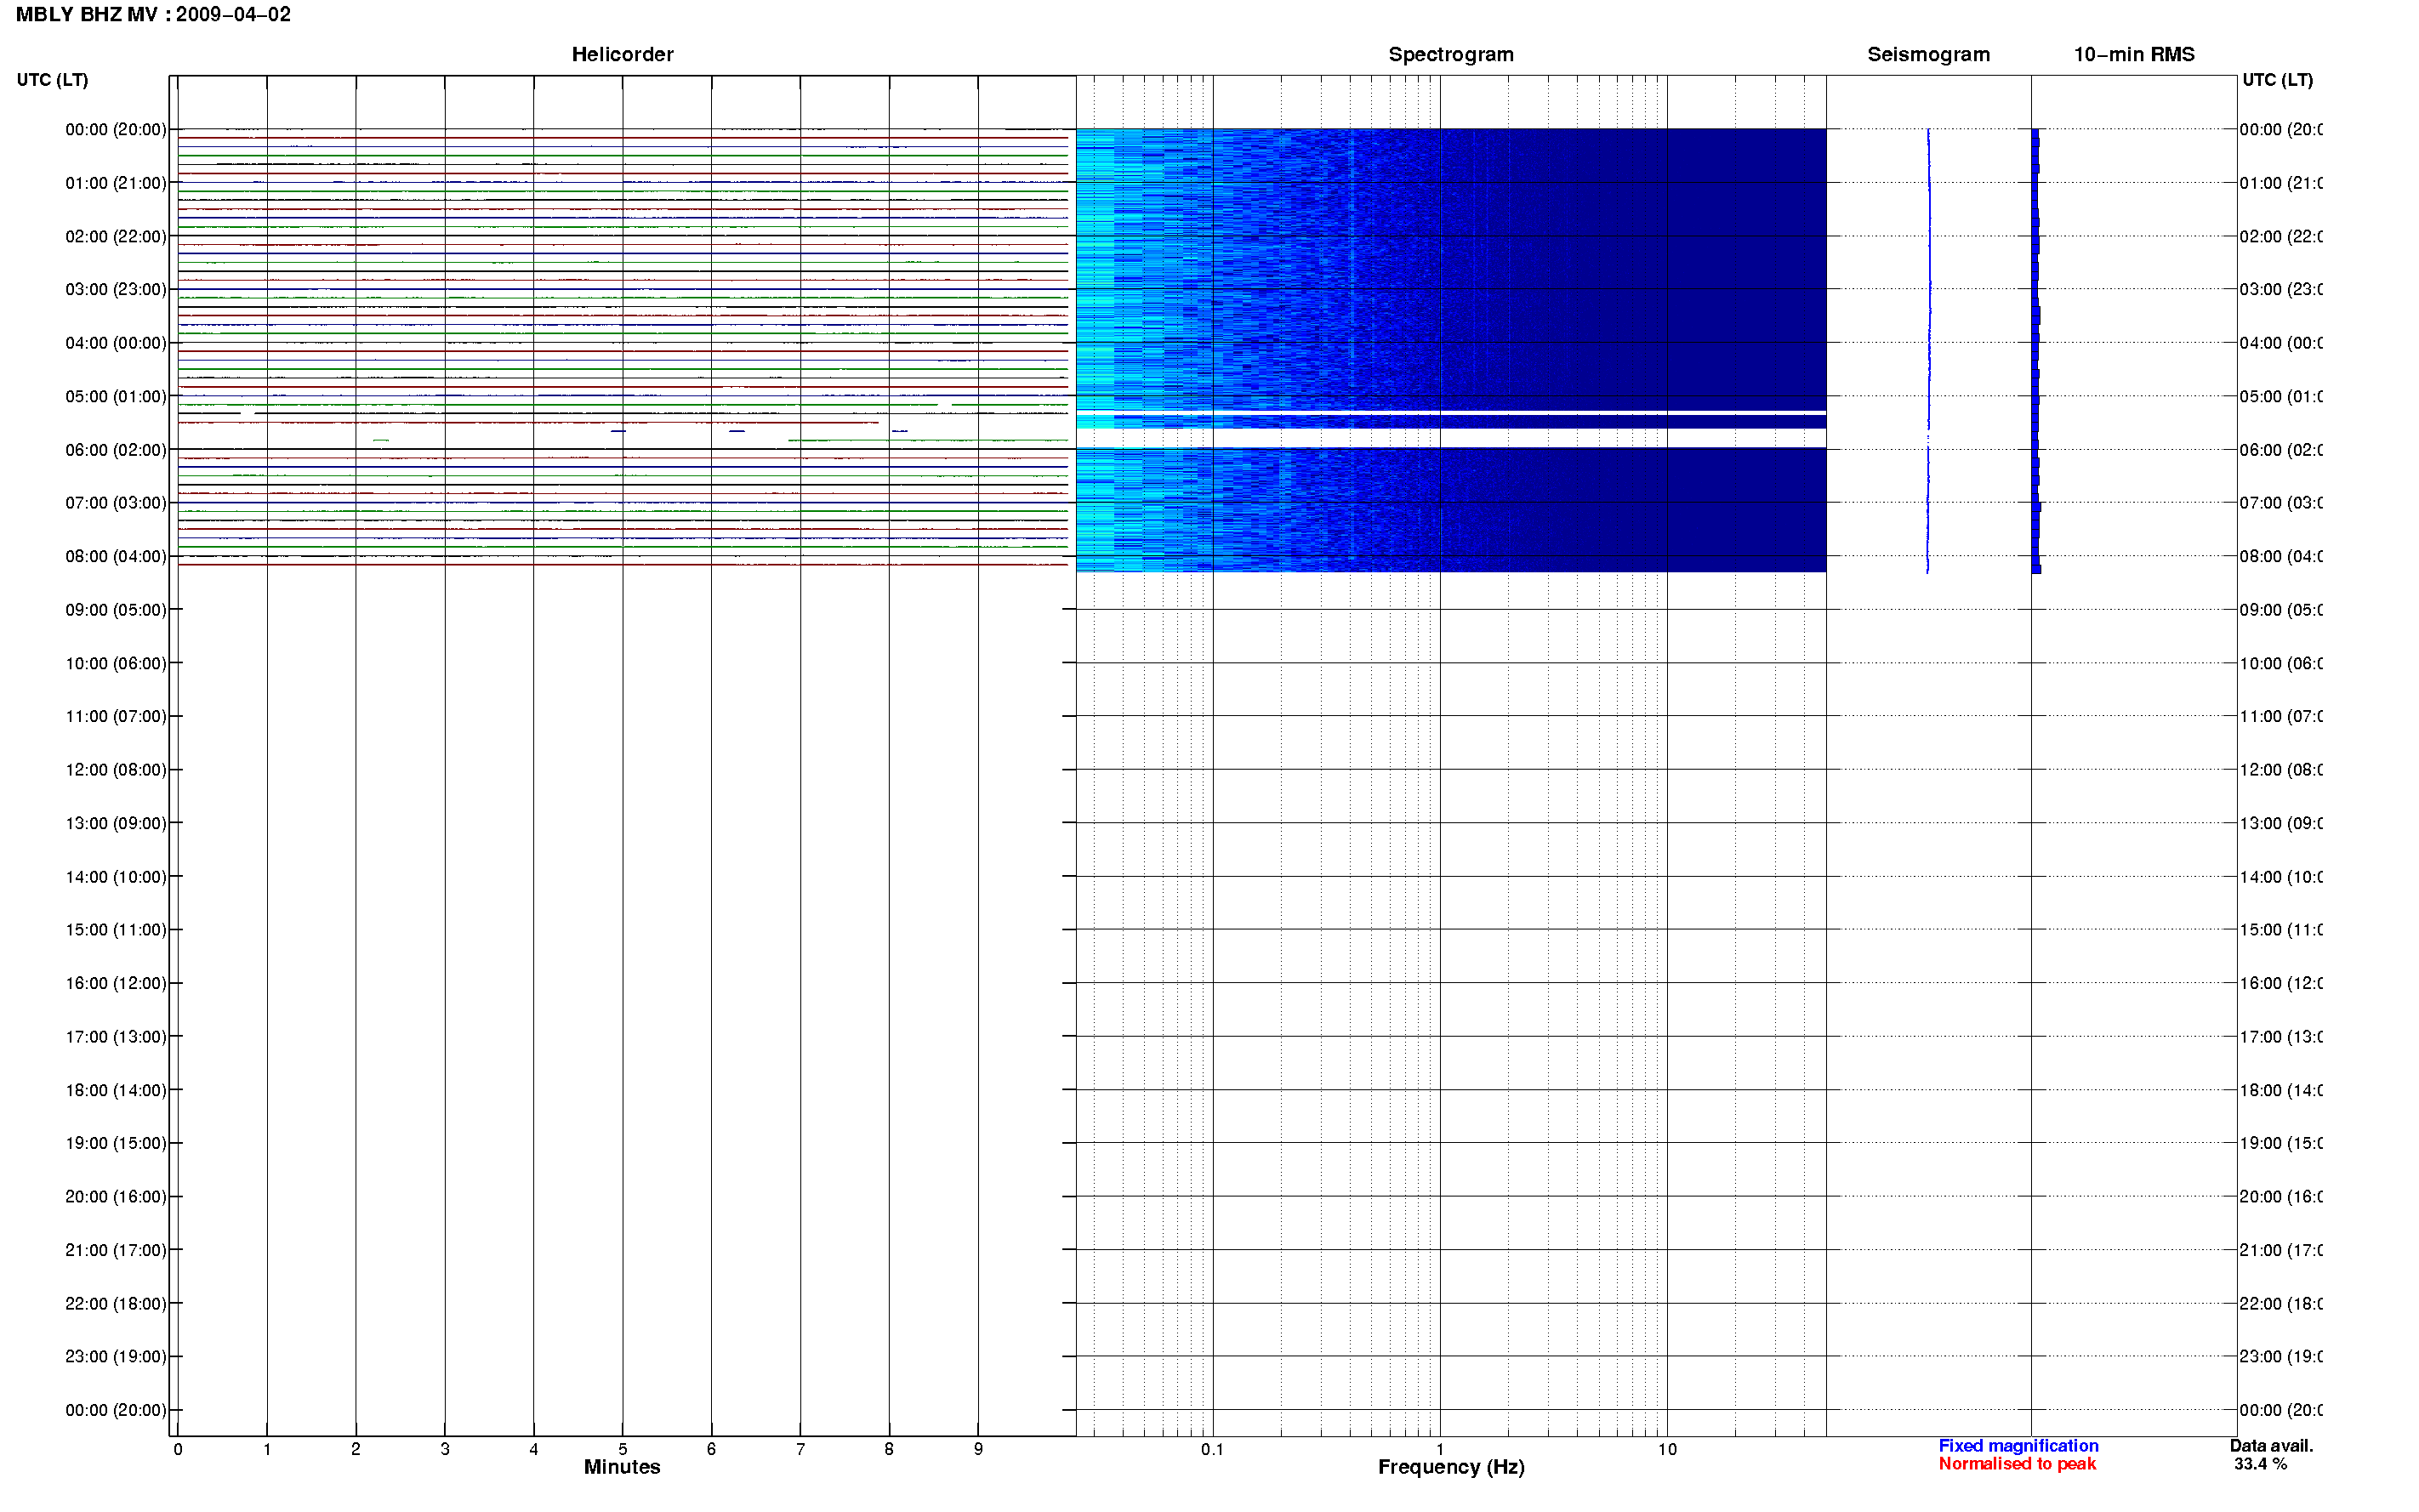Click the left-axis 04:00 (00:00) time label
Screen dimensions: 2419x1512
point(116,343)
